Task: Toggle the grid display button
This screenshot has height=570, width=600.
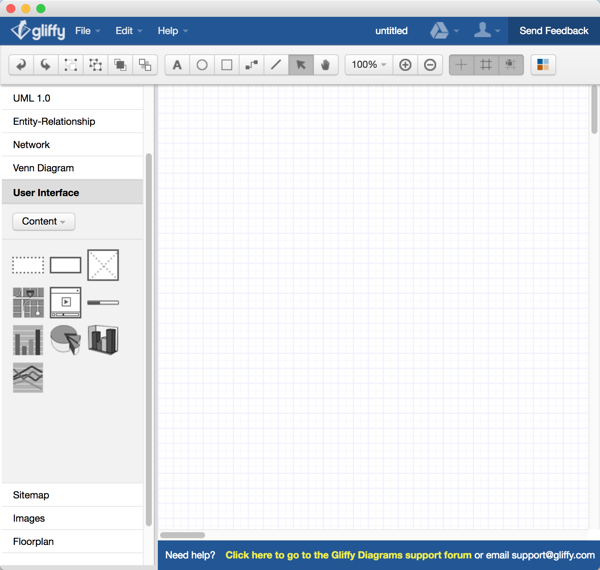Action: tap(486, 65)
